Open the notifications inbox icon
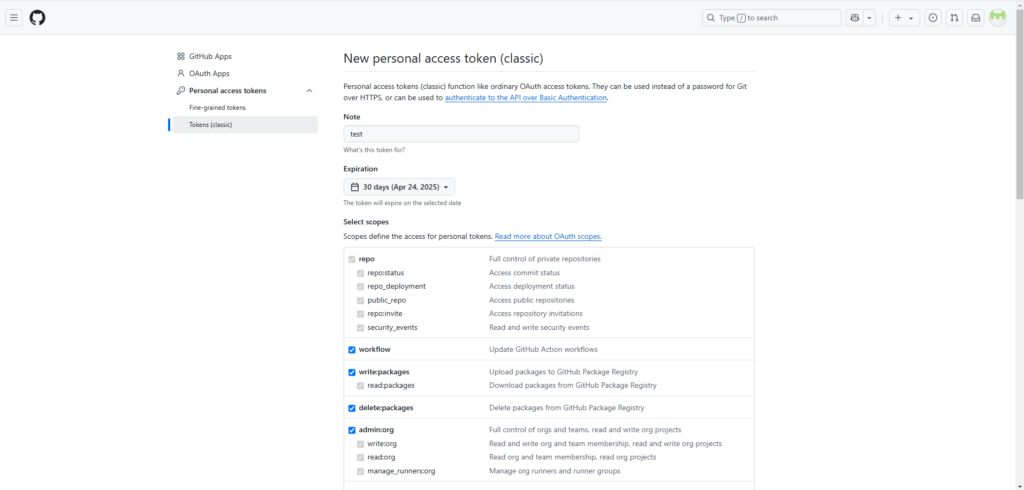This screenshot has height=490, width=1024. pyautogui.click(x=975, y=18)
